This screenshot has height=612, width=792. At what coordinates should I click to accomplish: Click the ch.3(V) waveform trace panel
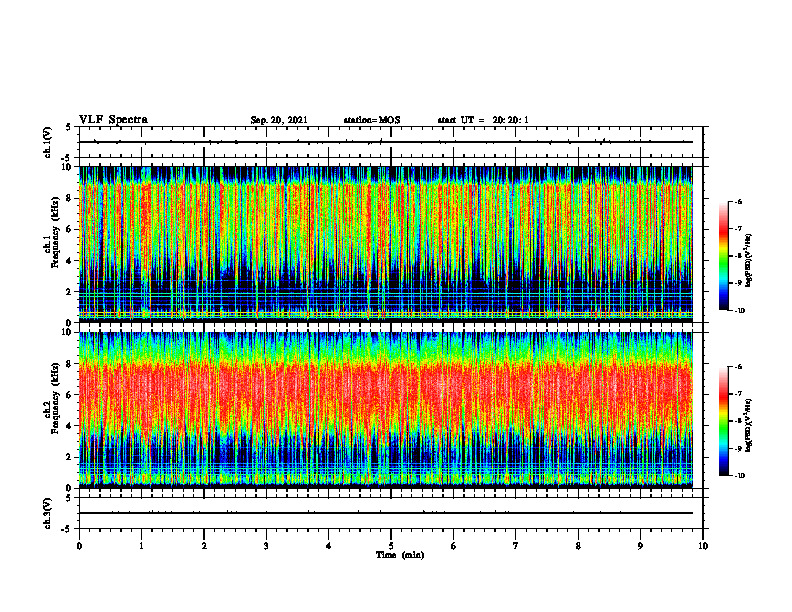pyautogui.click(x=391, y=513)
